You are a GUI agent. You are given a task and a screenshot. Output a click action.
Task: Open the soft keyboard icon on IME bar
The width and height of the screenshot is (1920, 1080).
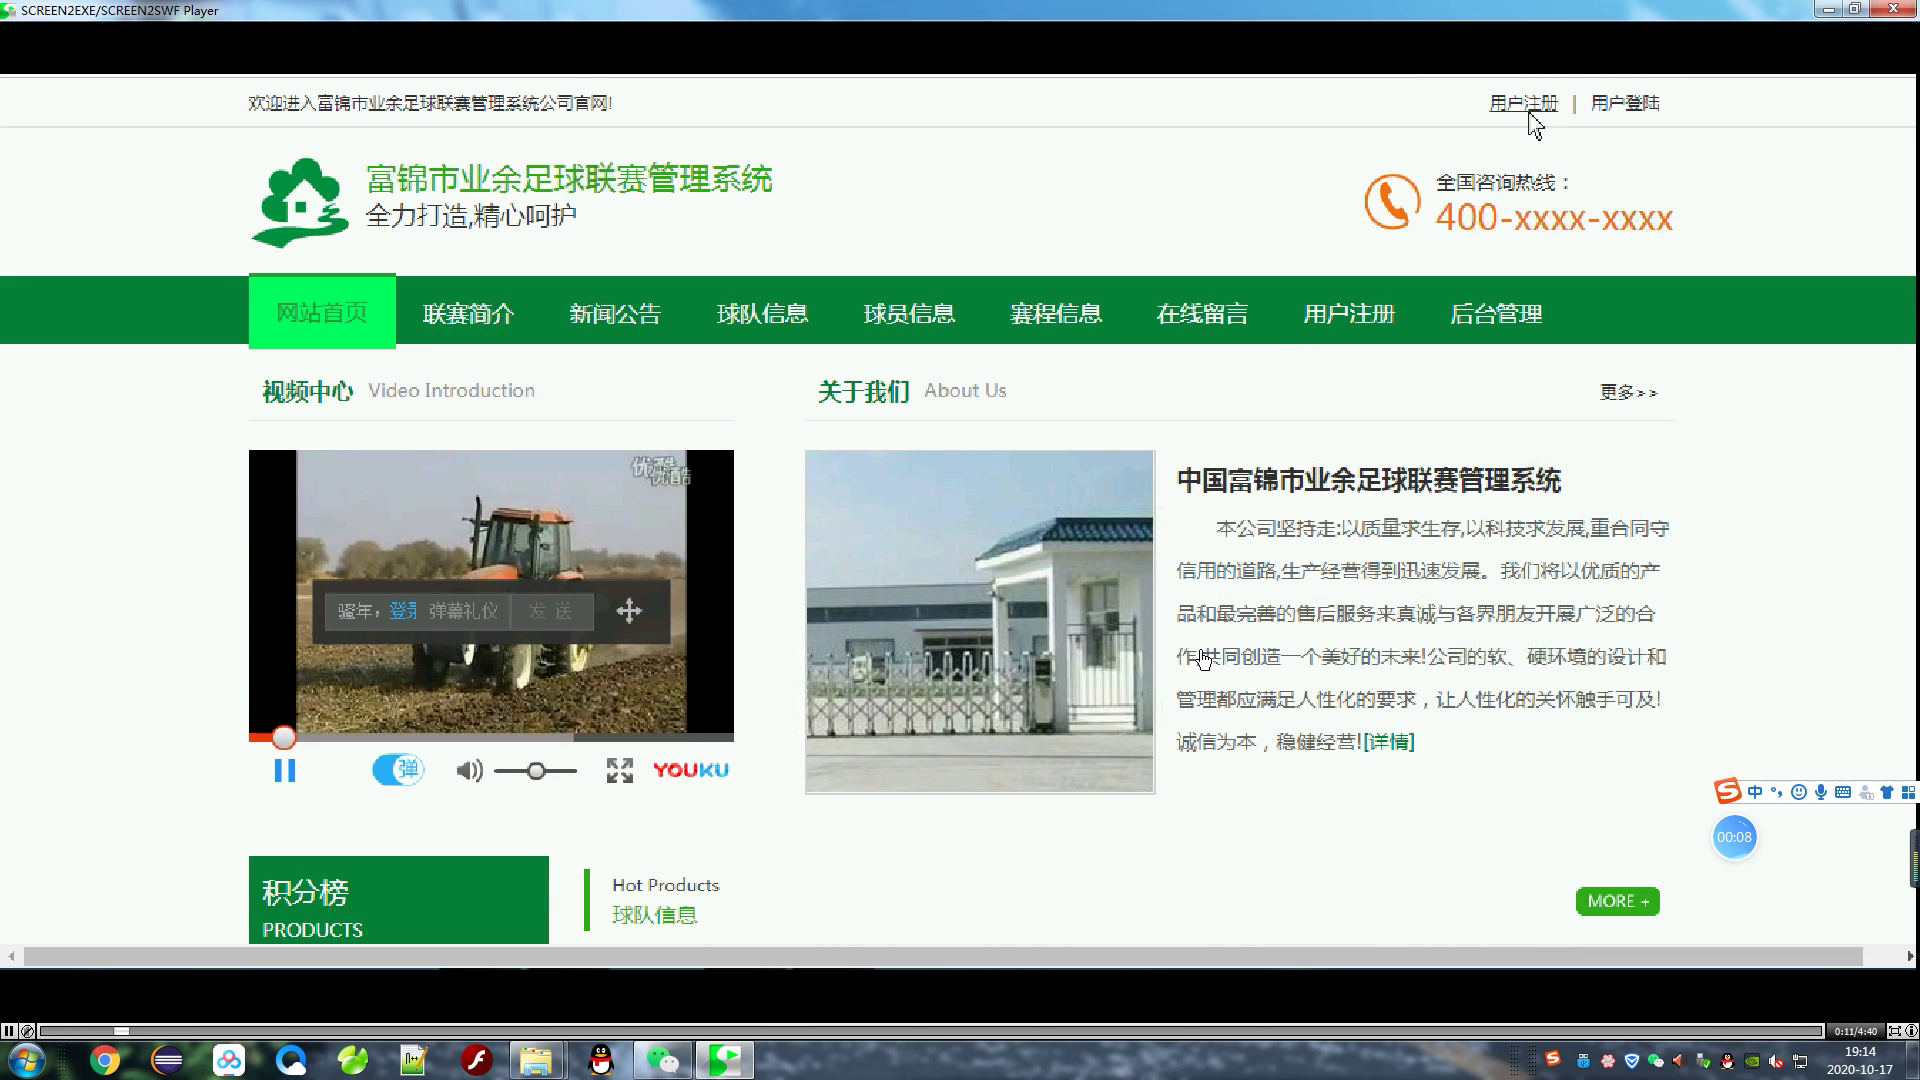1843,792
